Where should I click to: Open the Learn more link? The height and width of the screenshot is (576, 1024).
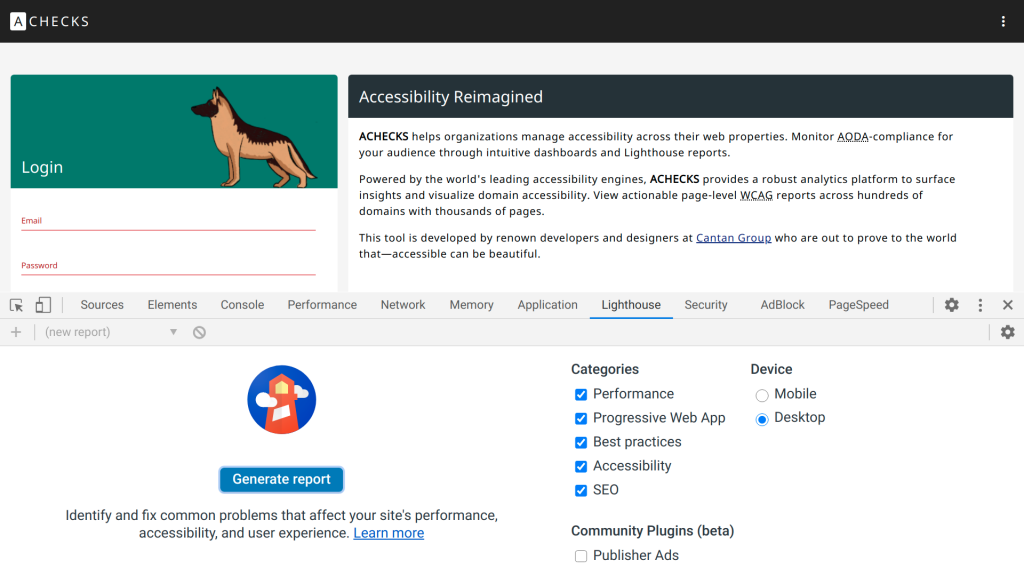coord(389,533)
